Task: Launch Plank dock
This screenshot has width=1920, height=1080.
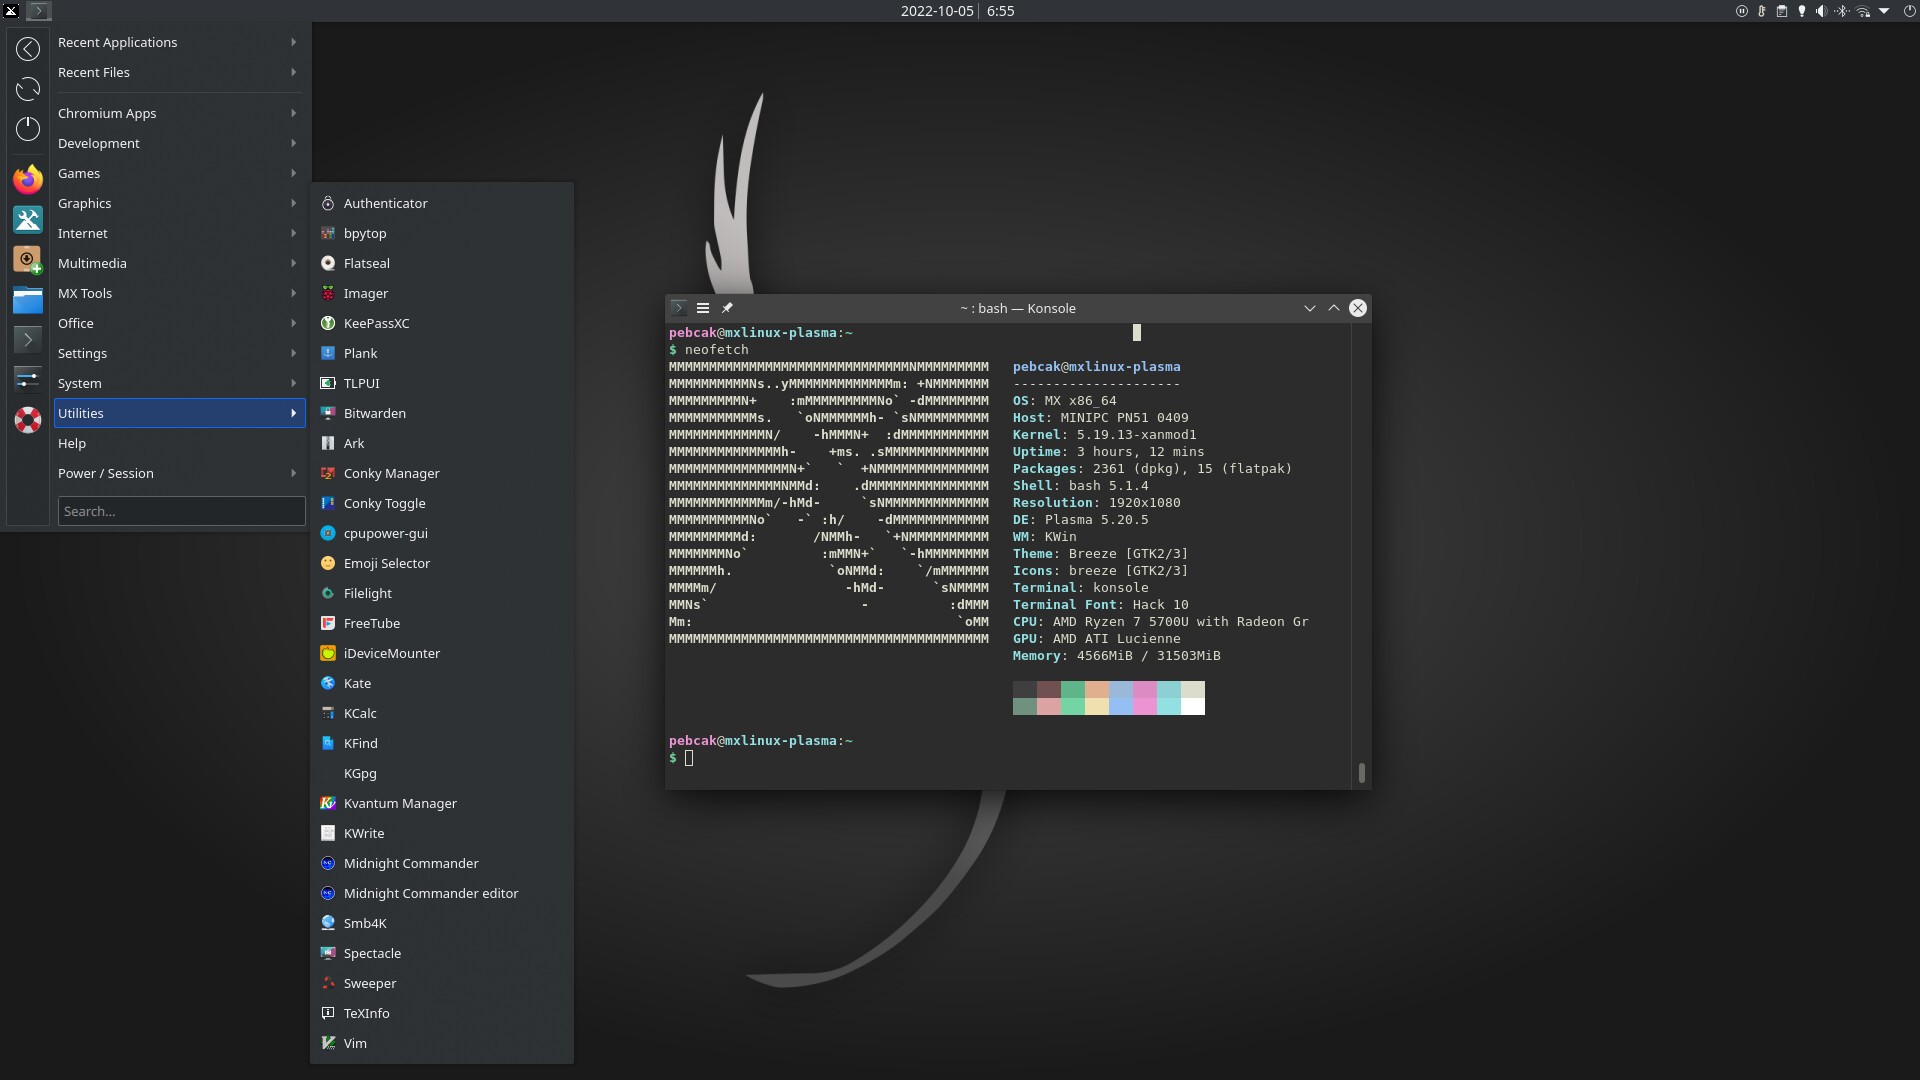Action: [442, 353]
